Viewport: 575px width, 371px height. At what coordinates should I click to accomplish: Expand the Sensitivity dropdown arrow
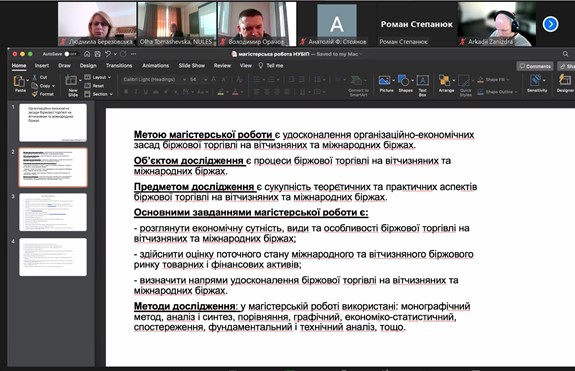544,80
